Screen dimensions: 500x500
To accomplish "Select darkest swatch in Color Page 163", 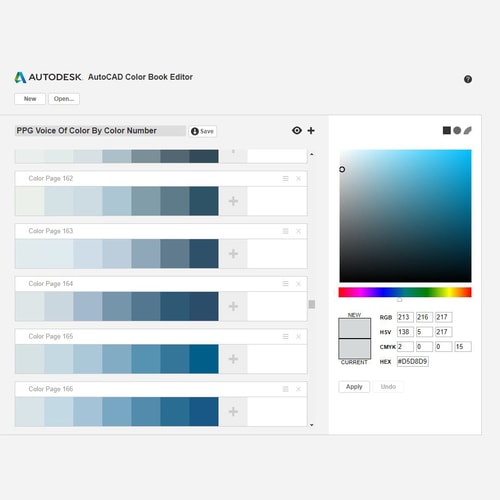I will [204, 254].
